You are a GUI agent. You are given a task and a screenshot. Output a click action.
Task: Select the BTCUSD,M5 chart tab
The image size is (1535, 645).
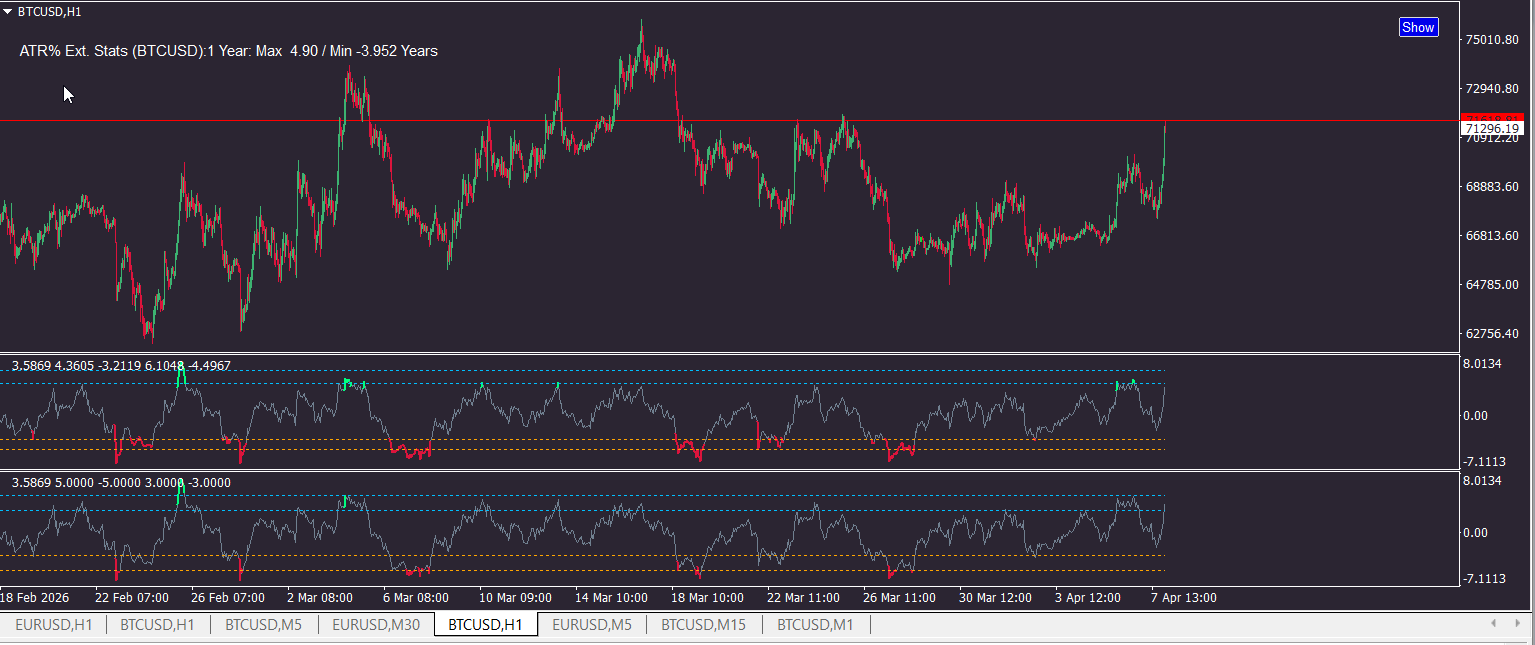point(263,625)
